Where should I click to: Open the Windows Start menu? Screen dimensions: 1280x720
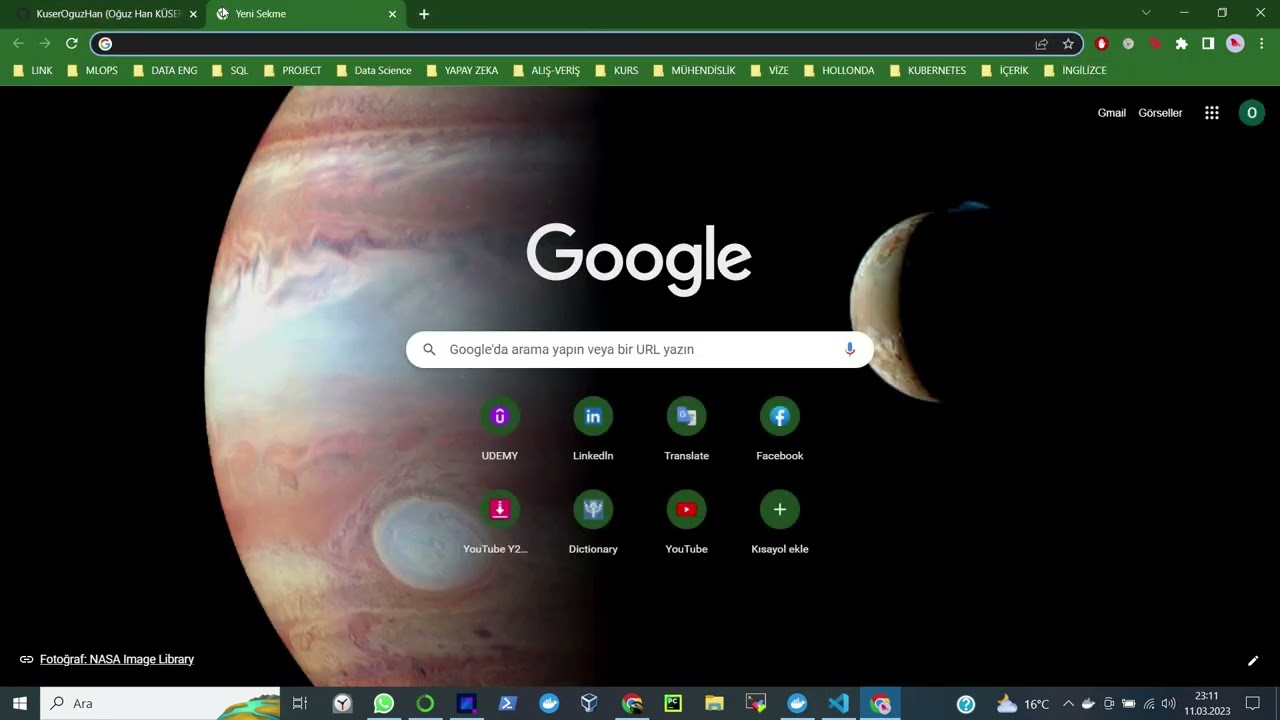tap(20, 704)
